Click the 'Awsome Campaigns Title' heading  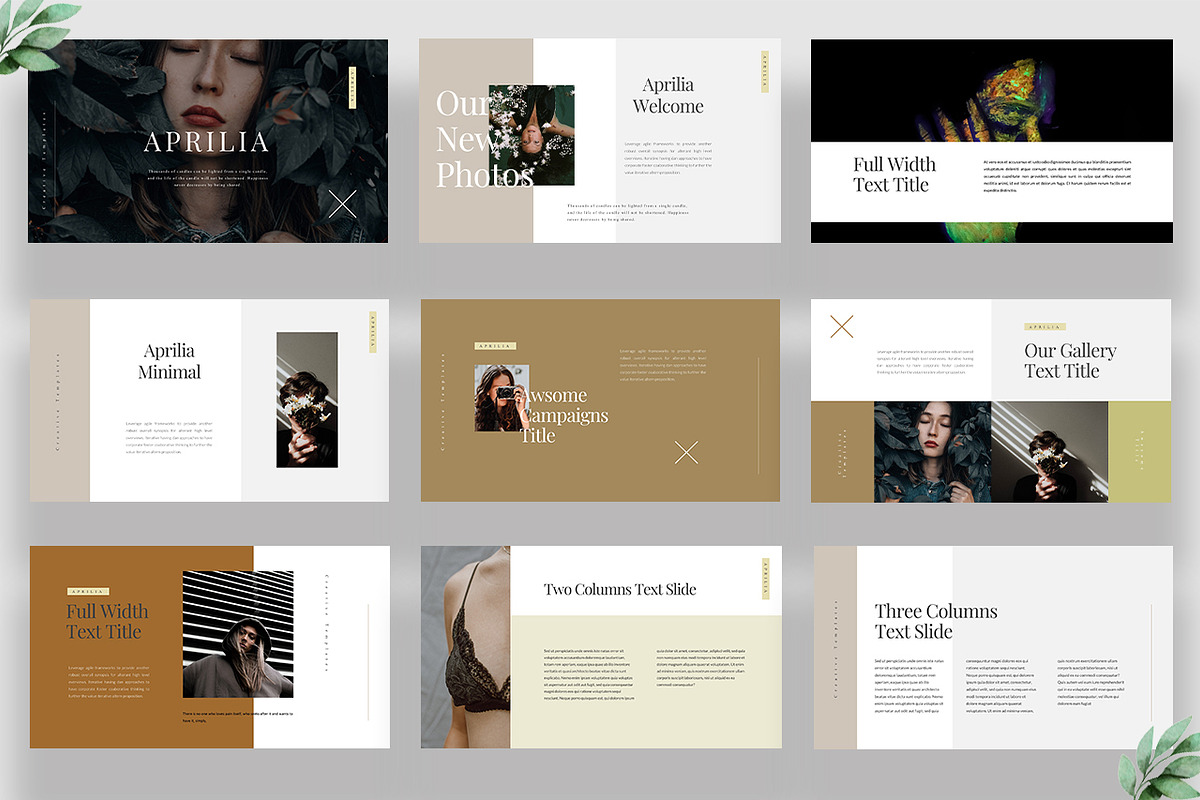[x=563, y=415]
